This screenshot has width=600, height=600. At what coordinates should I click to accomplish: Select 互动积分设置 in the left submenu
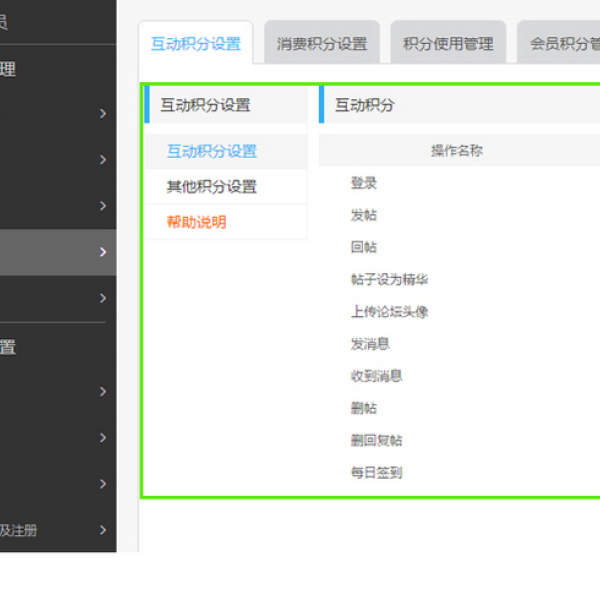[x=212, y=151]
